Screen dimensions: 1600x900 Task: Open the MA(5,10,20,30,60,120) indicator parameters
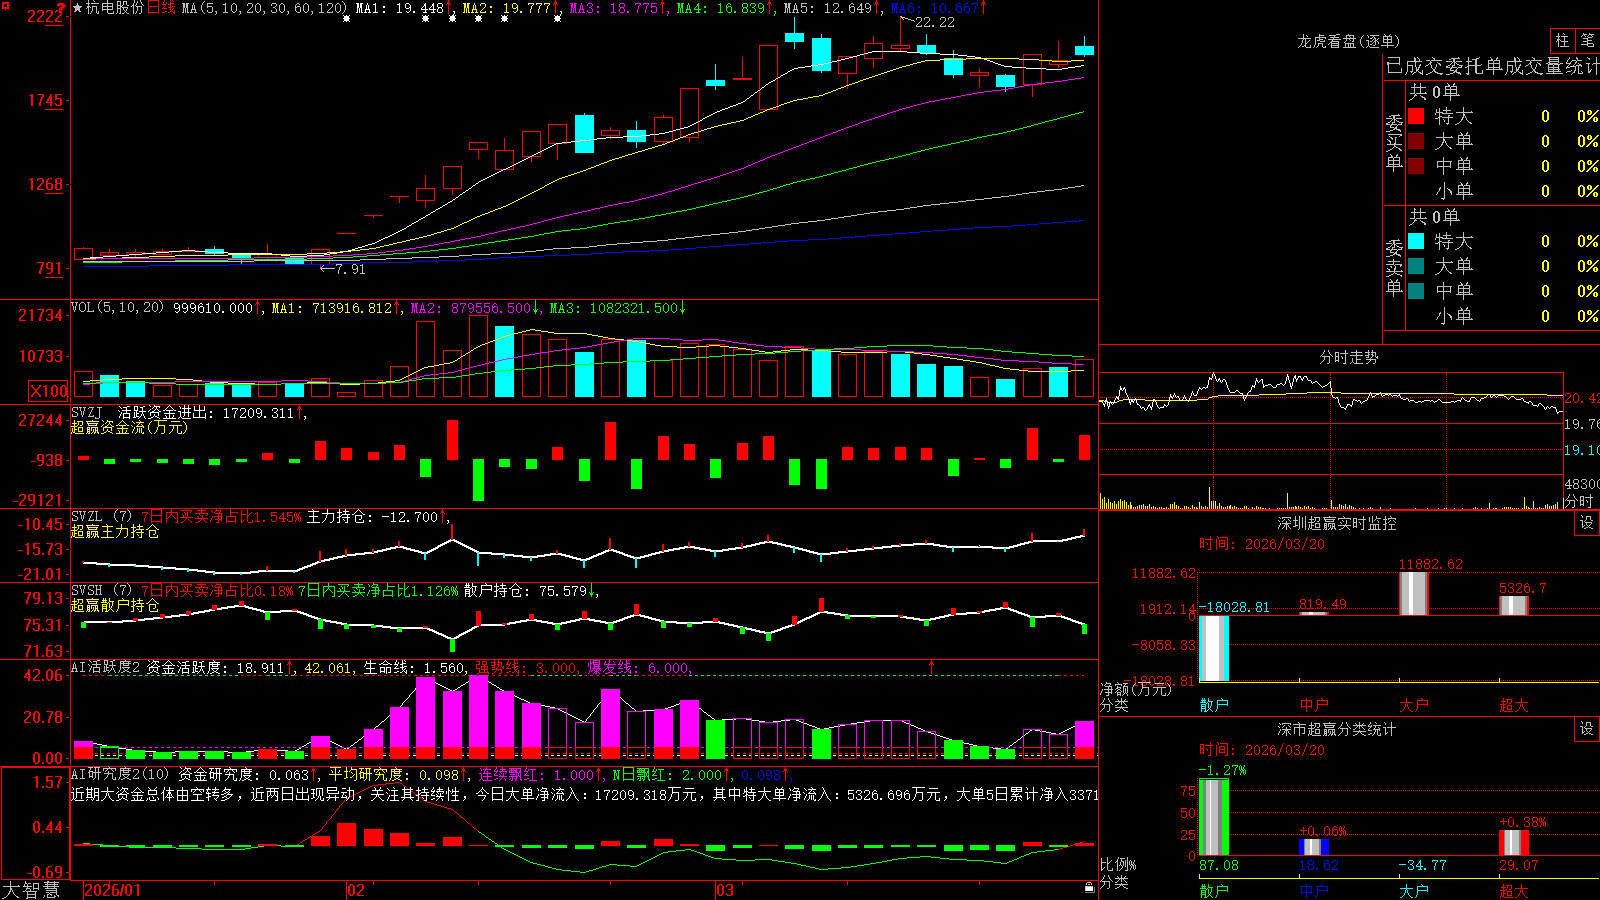pyautogui.click(x=264, y=8)
